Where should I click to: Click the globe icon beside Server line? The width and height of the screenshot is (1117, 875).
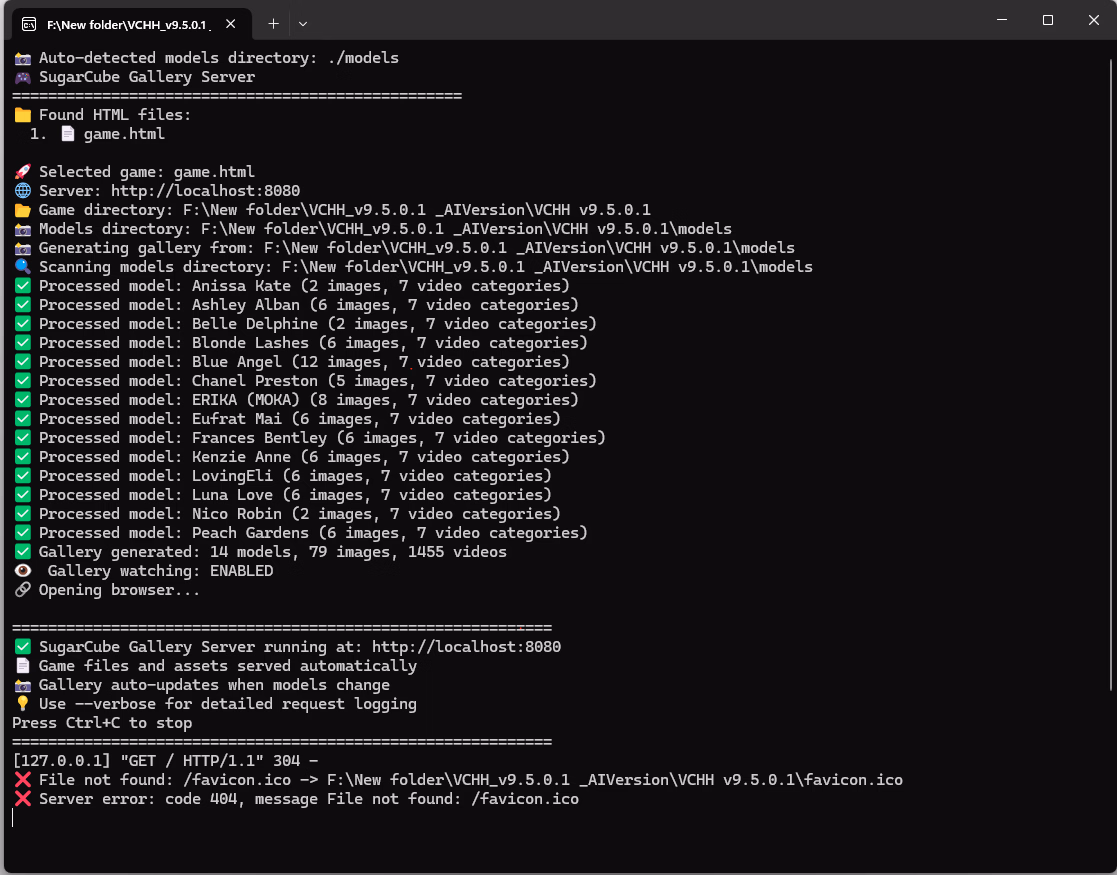(x=23, y=191)
